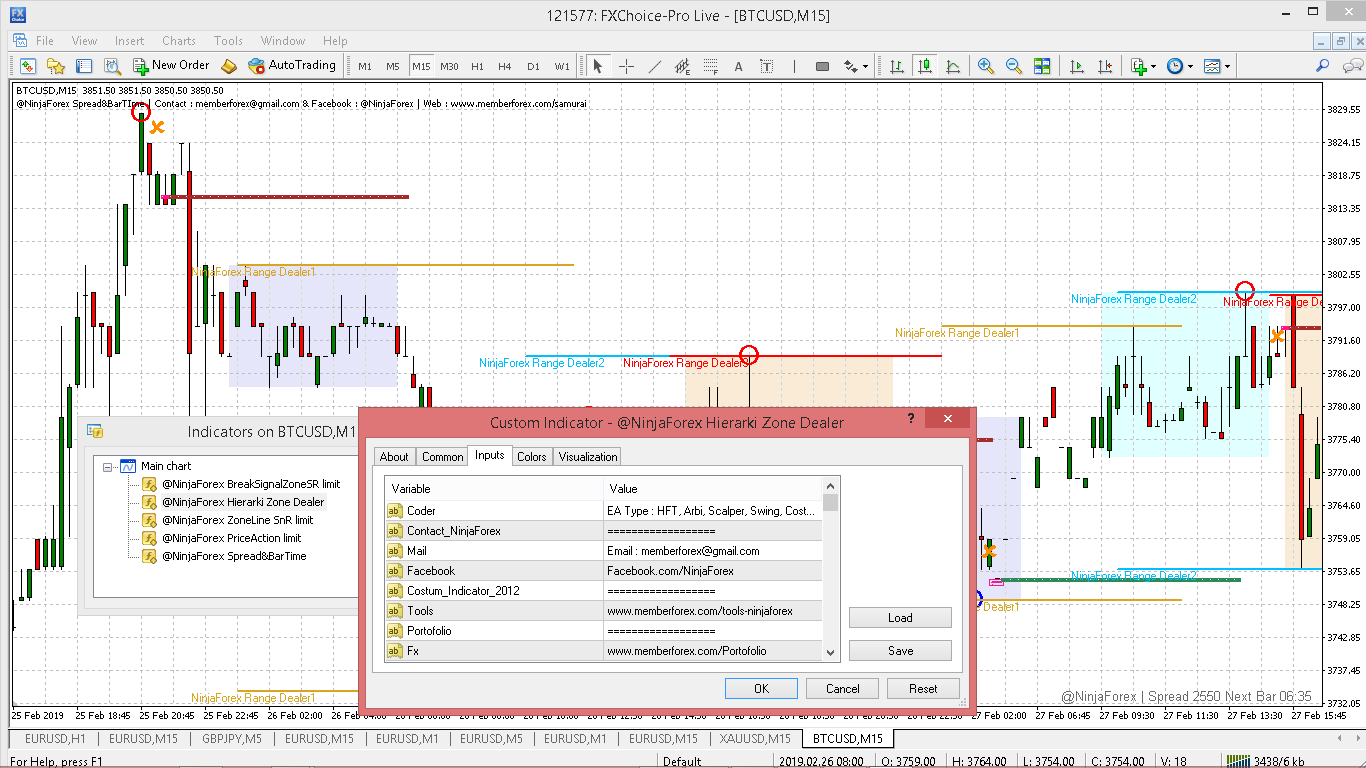1366x768 pixels.
Task: Tile chart windows icon
Action: point(1042,66)
